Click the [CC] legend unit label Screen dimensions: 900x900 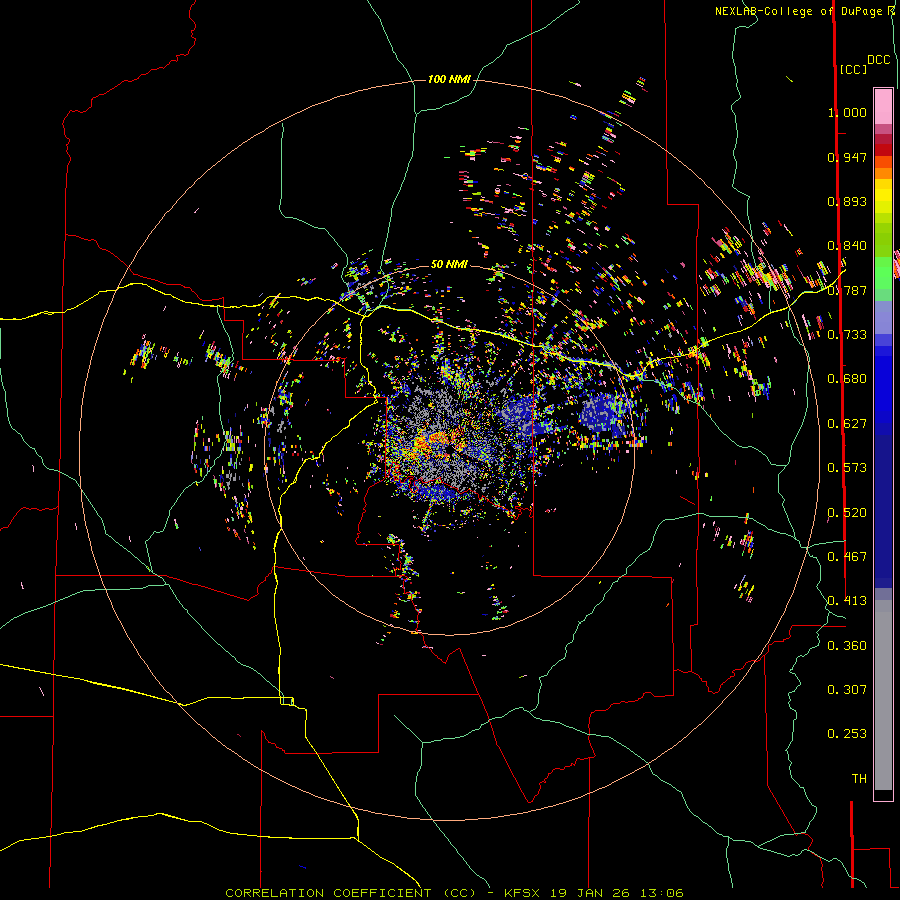coord(852,69)
